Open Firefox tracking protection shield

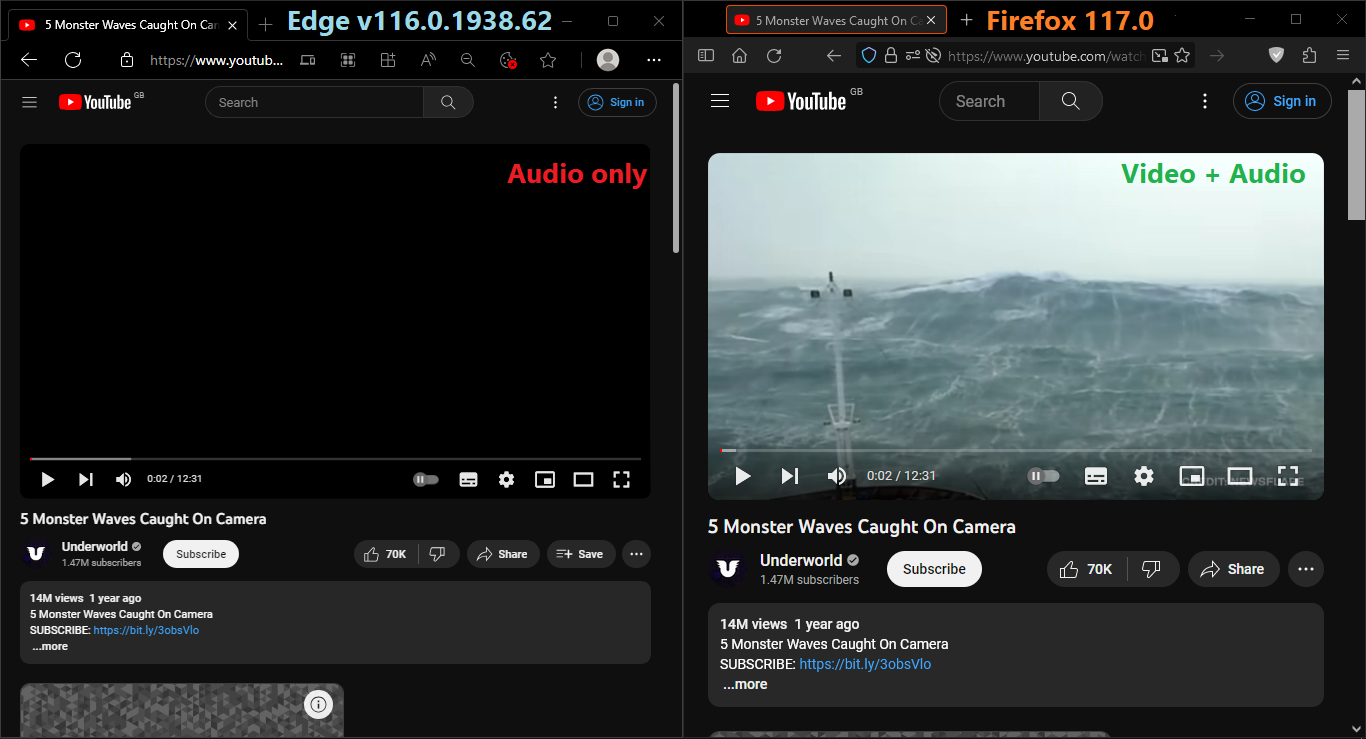[869, 56]
